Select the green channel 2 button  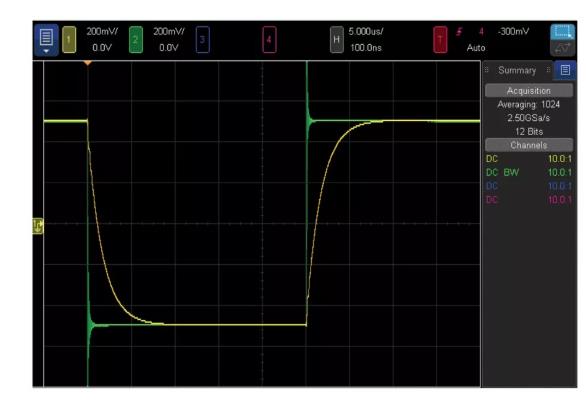coord(136,40)
